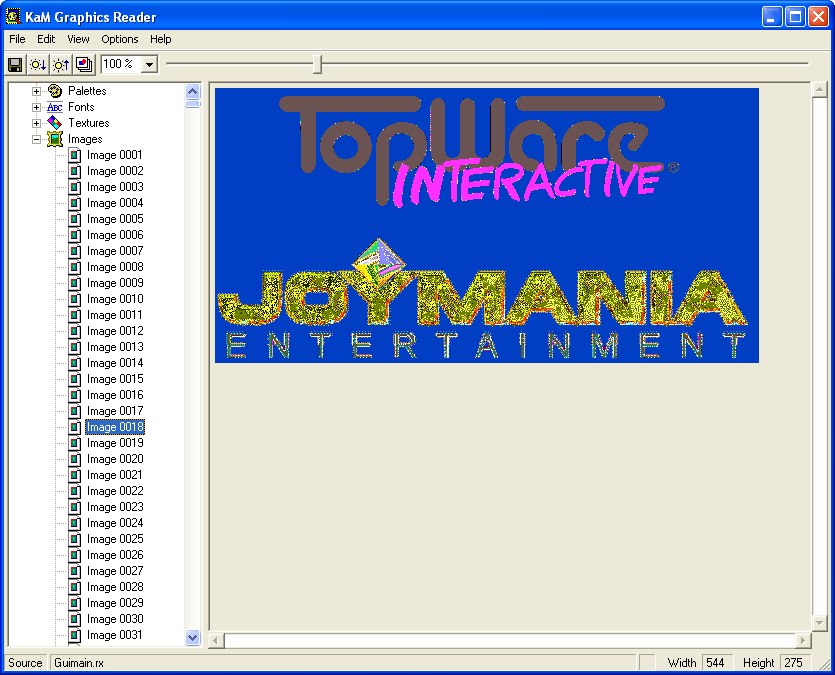Viewport: 835px width, 675px height.
Task: Click the icon beside Image 0004
Action: tap(75, 203)
